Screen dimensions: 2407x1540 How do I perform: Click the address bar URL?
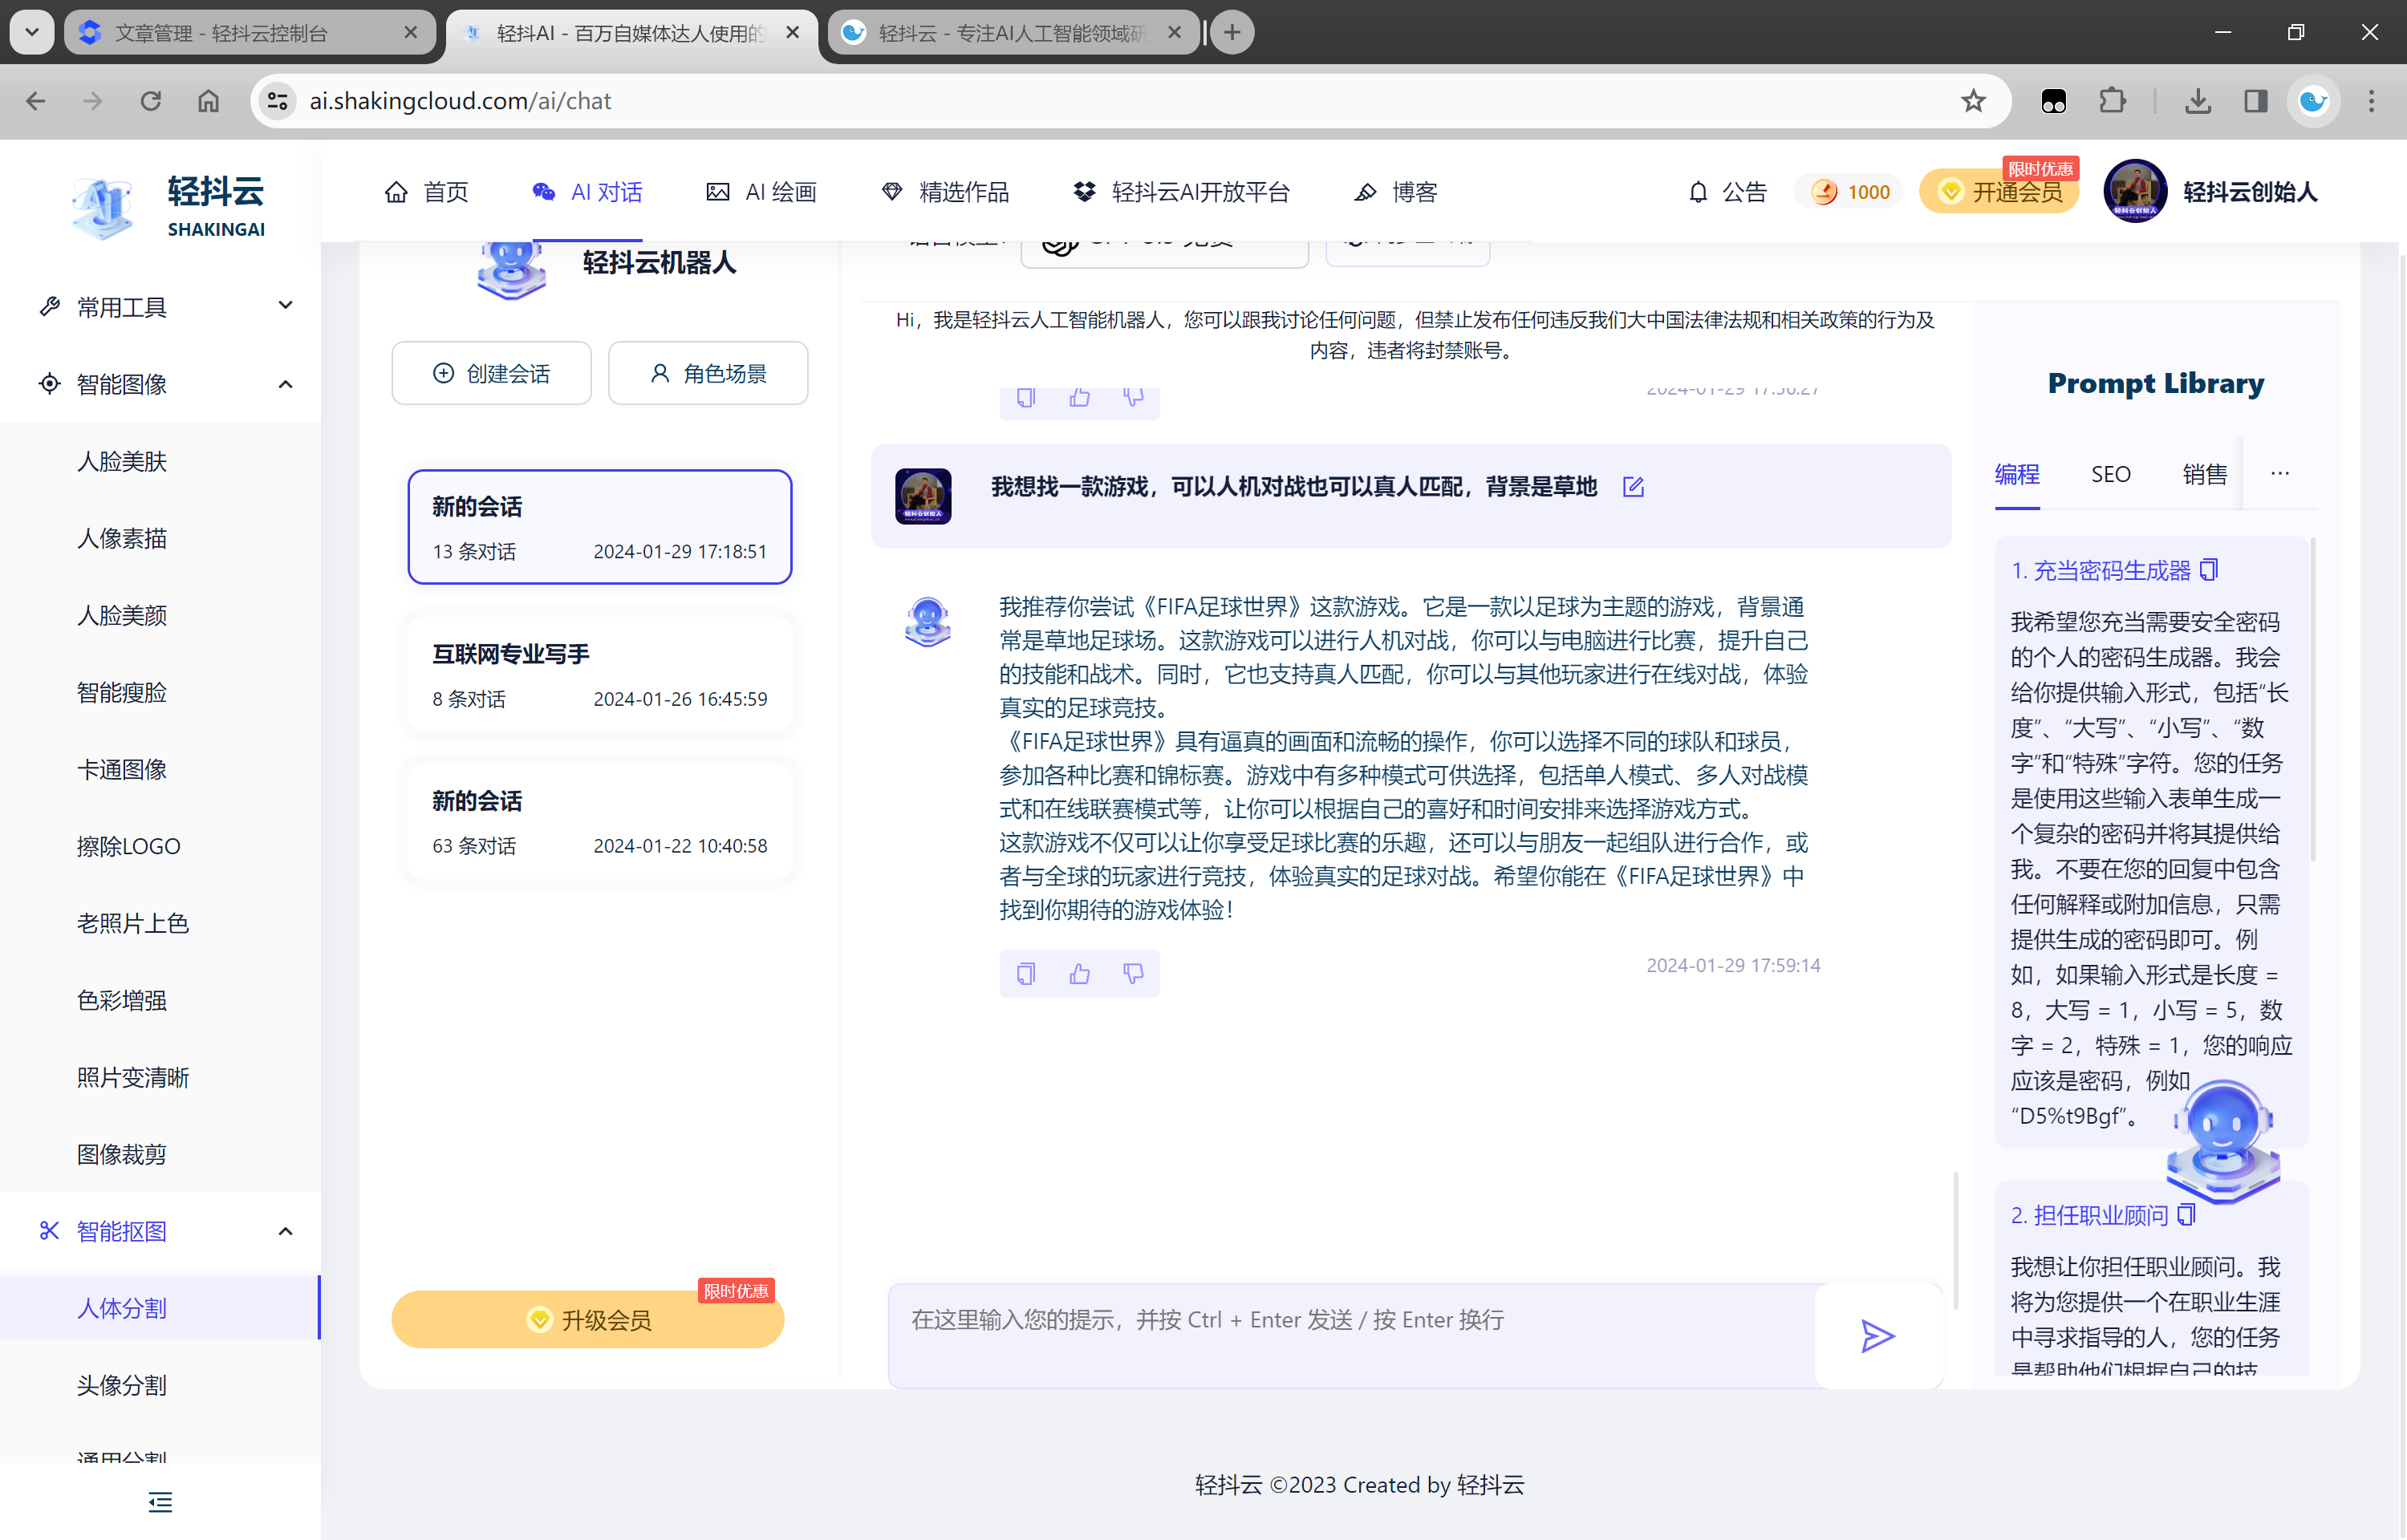(460, 101)
